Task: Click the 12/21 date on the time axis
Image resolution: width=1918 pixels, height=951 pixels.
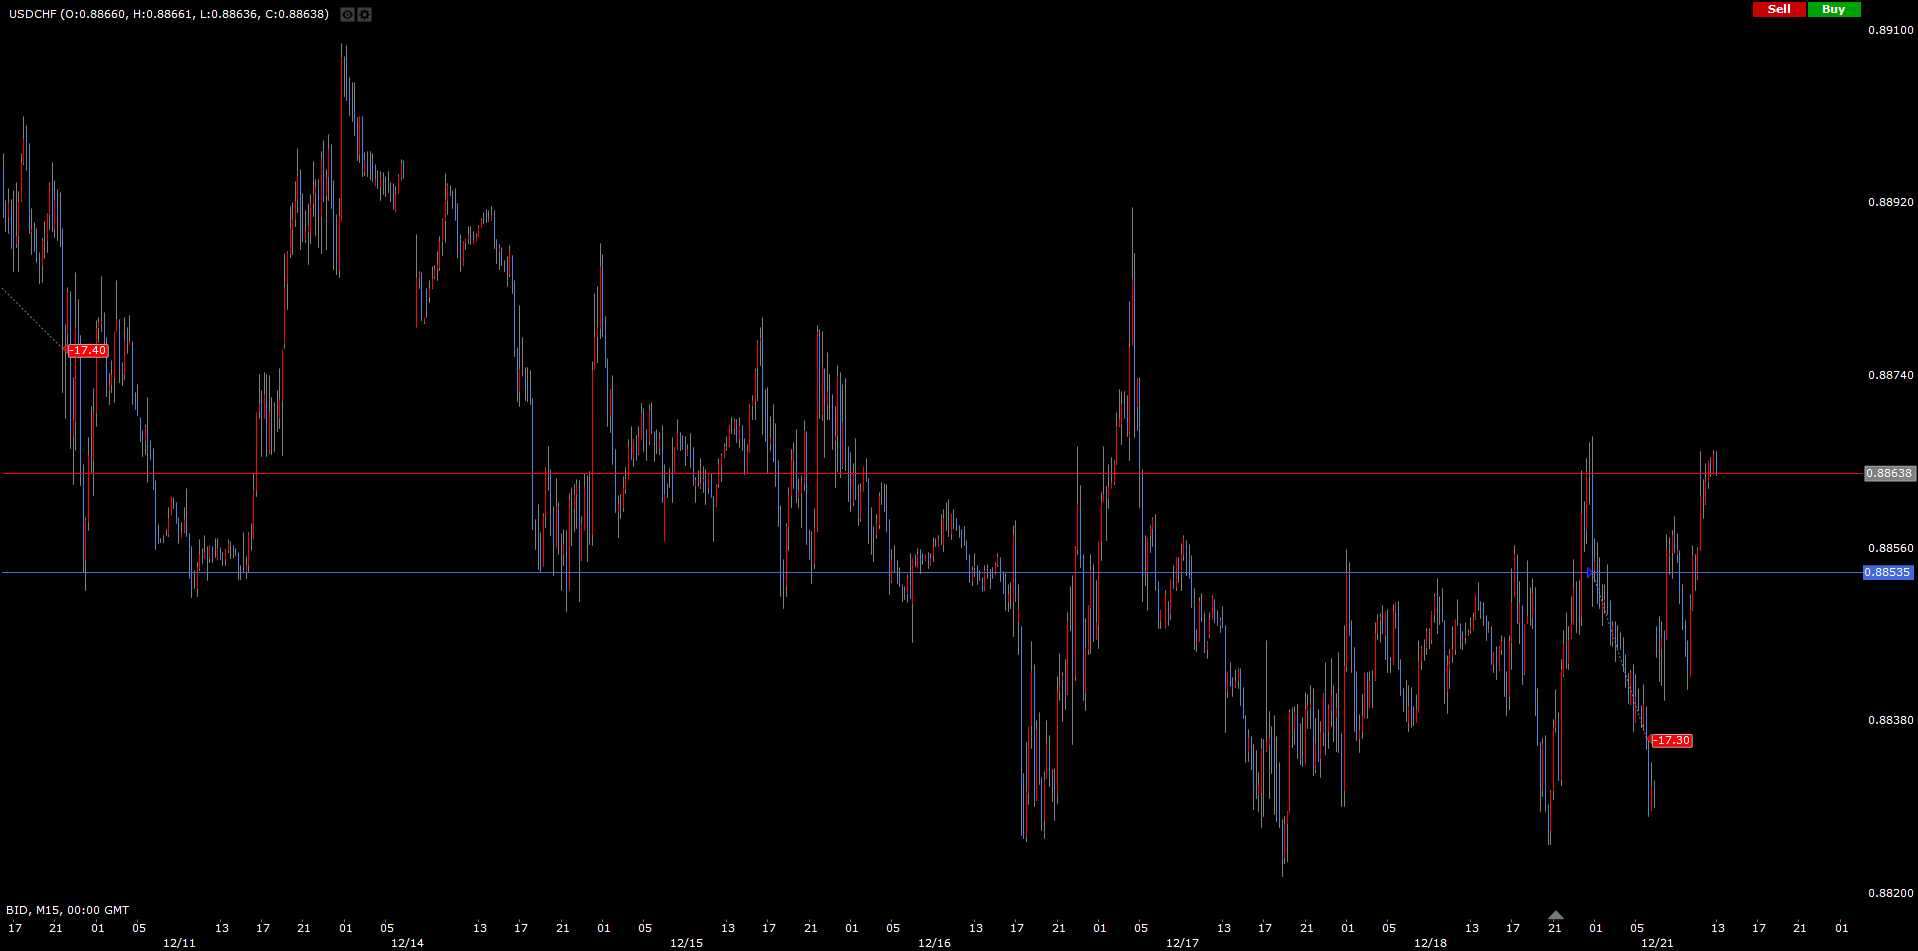Action: 1657,943
